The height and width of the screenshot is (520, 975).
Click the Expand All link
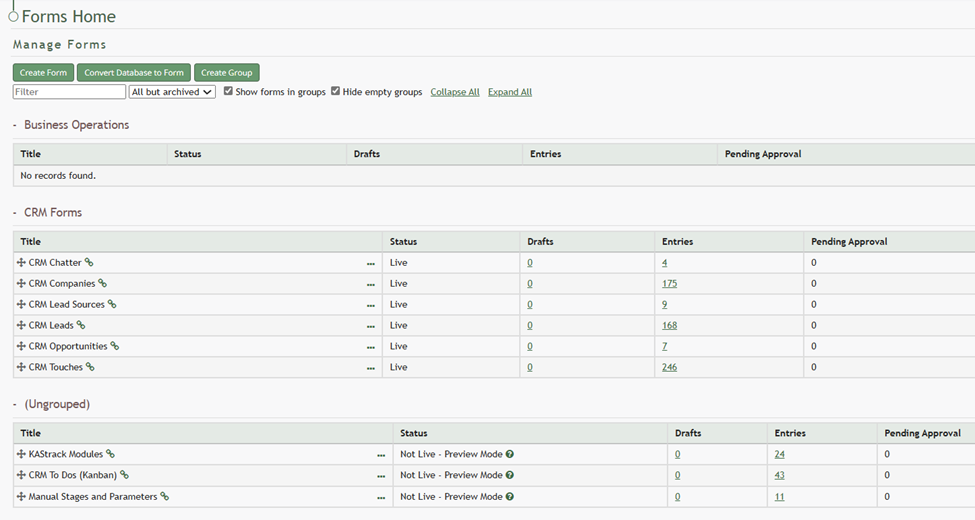coord(510,92)
